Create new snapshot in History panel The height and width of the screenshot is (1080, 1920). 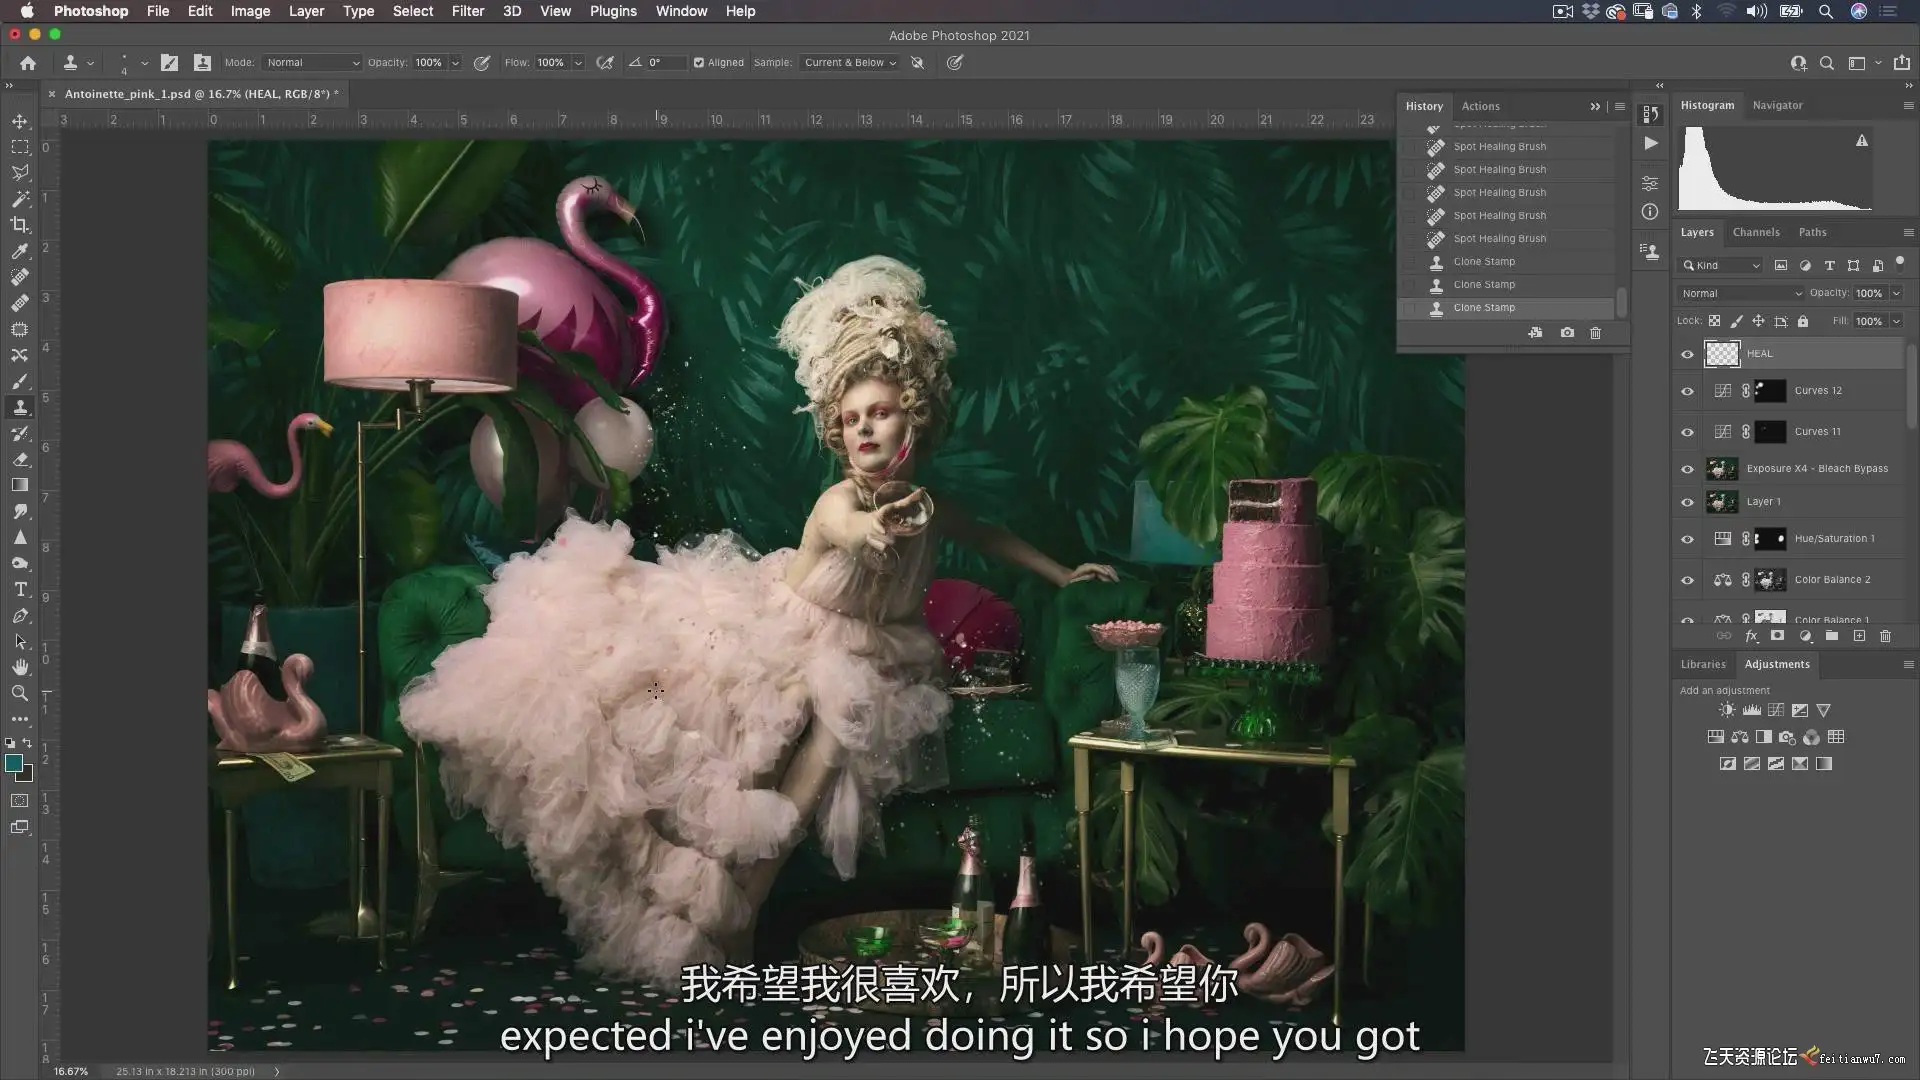click(1567, 333)
